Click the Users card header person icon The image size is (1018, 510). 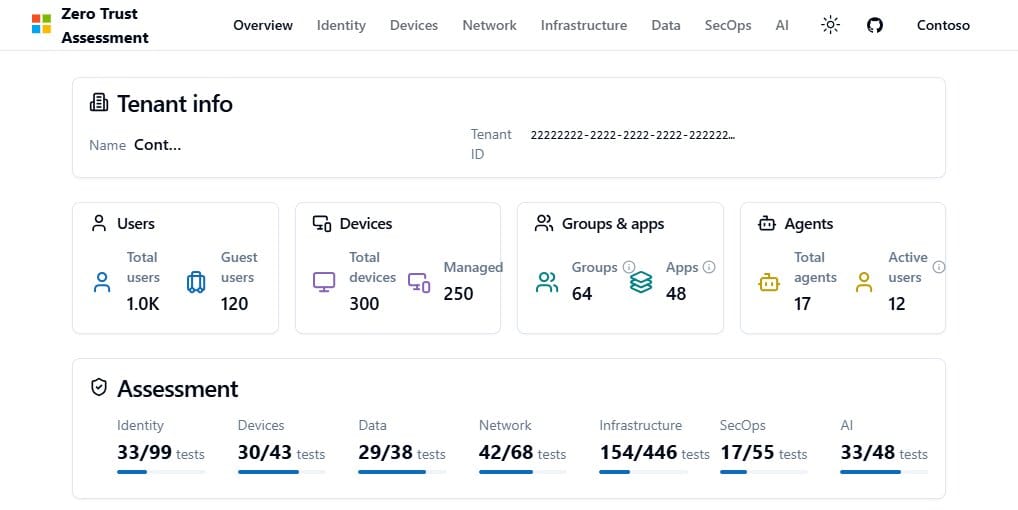coord(99,224)
